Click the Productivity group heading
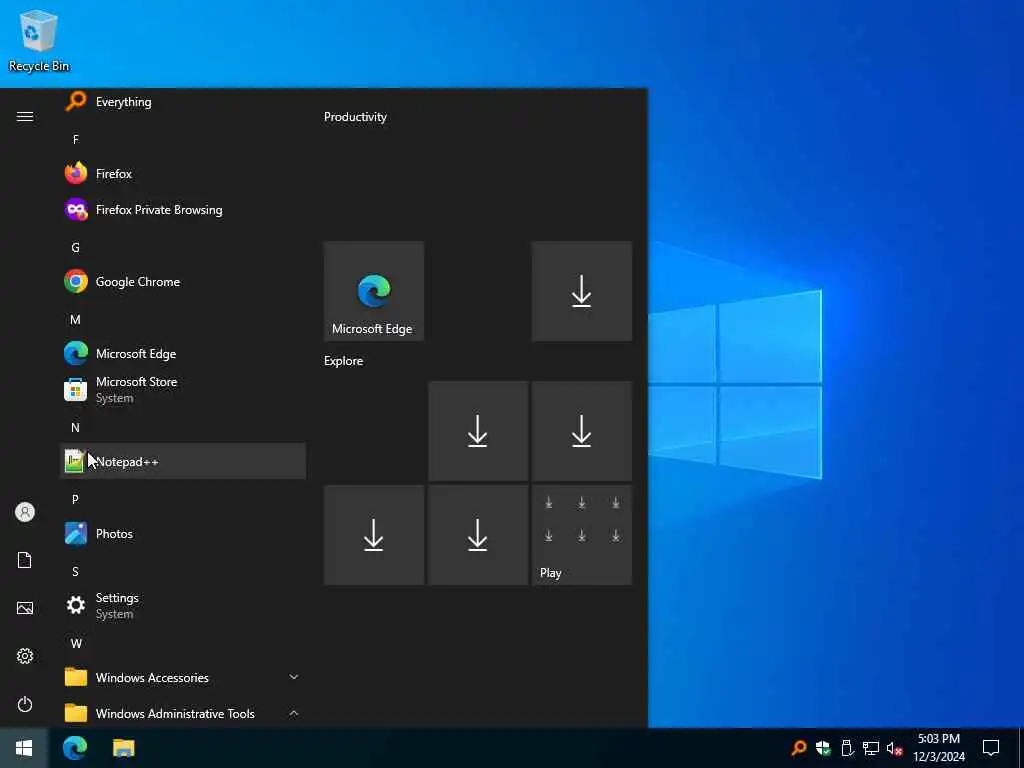1024x768 pixels. coord(355,117)
